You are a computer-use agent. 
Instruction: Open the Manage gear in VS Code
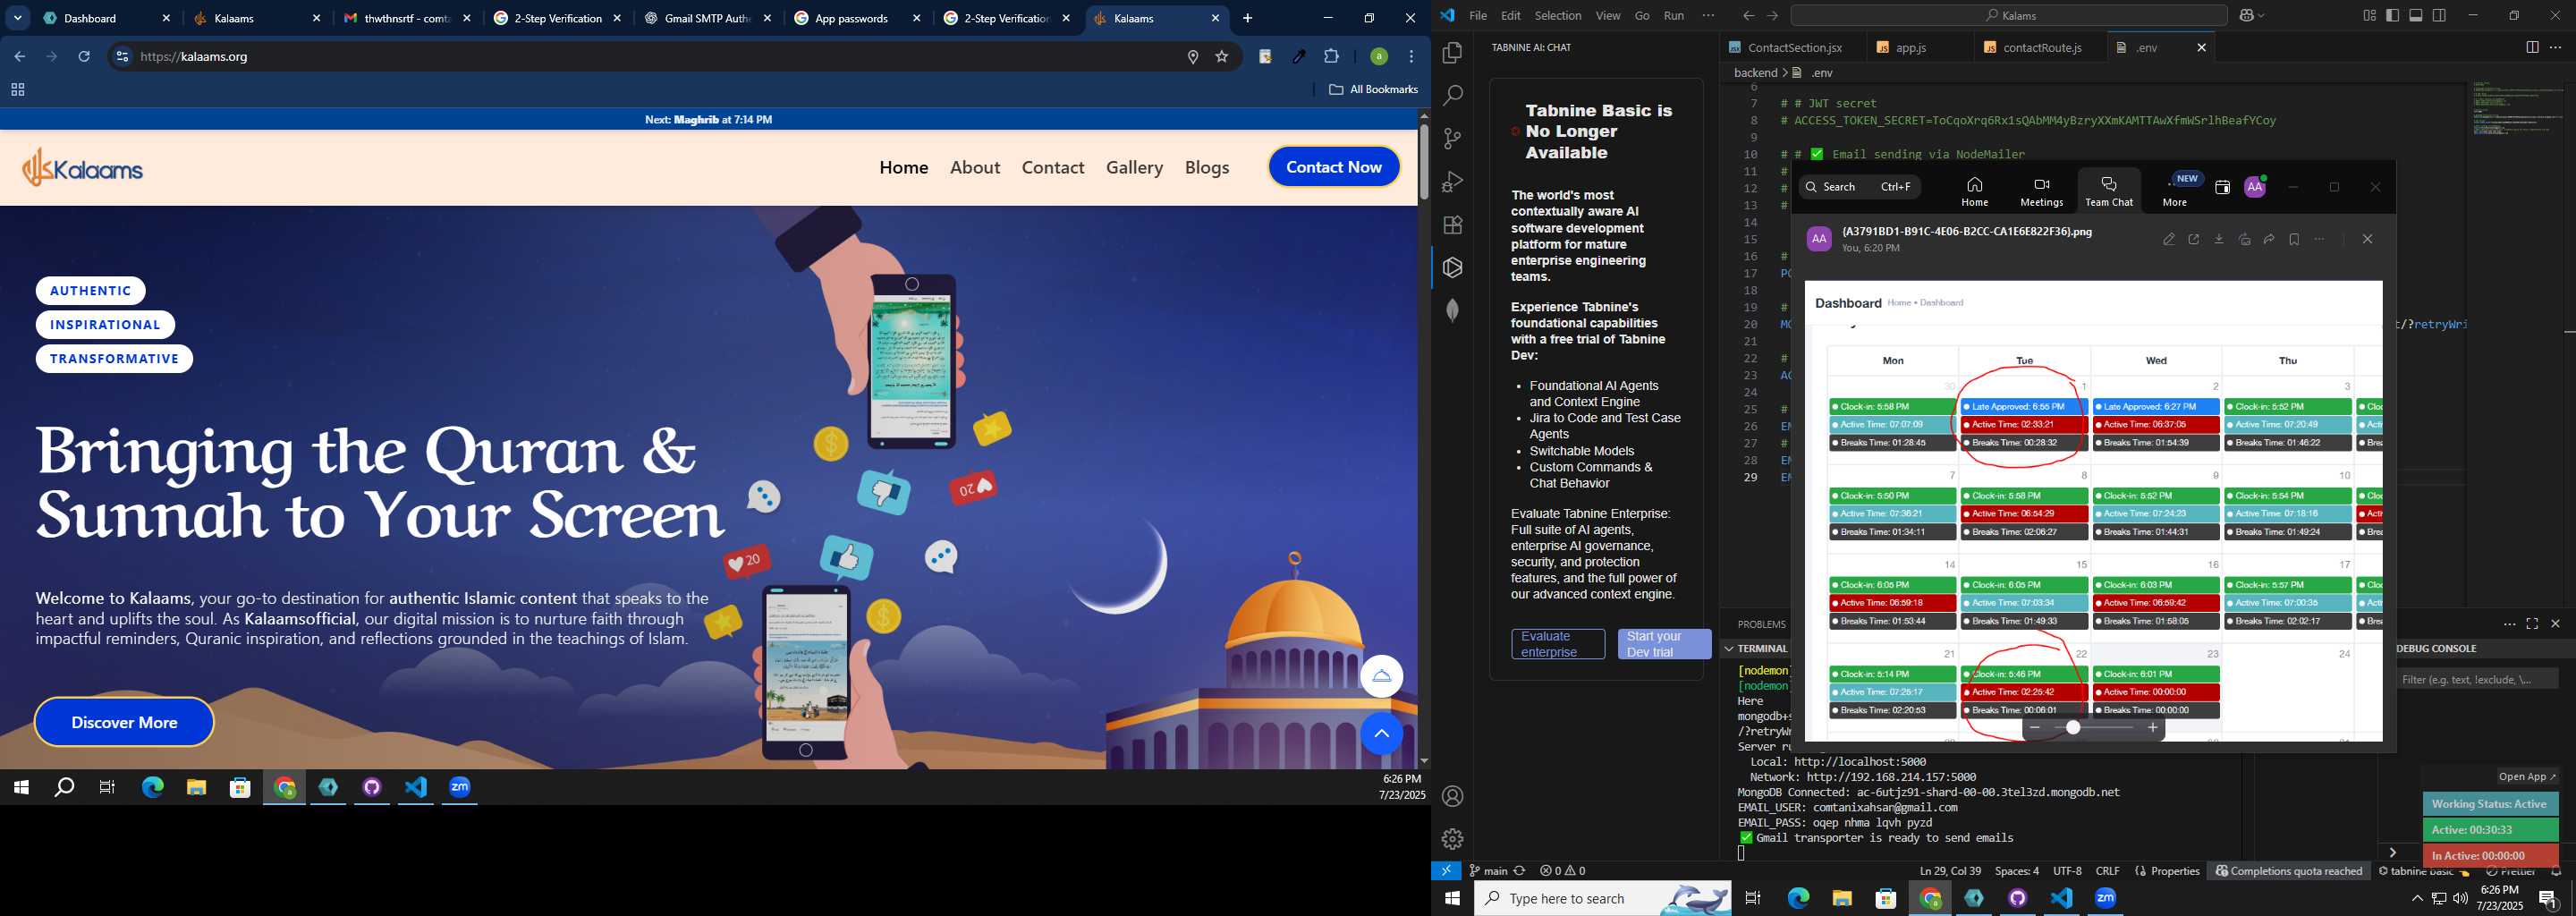click(1452, 839)
